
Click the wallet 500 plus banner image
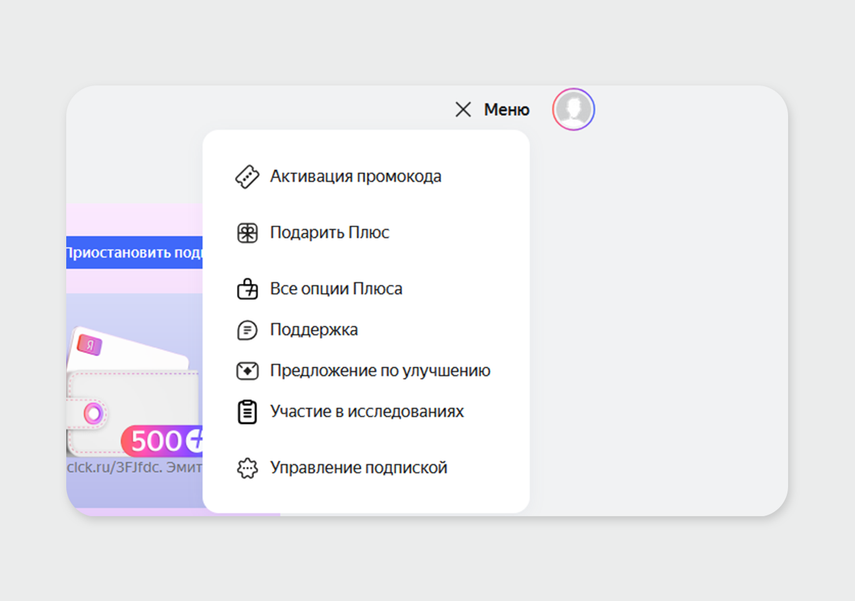tap(134, 392)
